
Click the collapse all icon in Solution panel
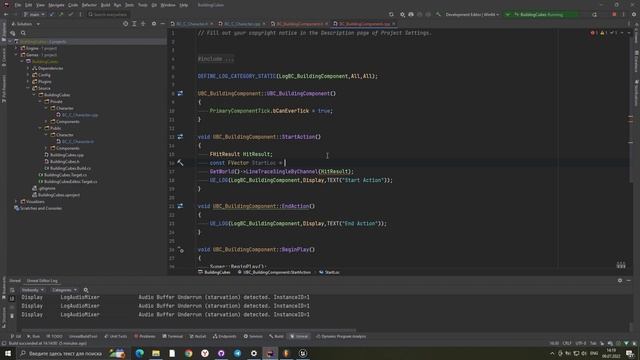tap(143, 24)
